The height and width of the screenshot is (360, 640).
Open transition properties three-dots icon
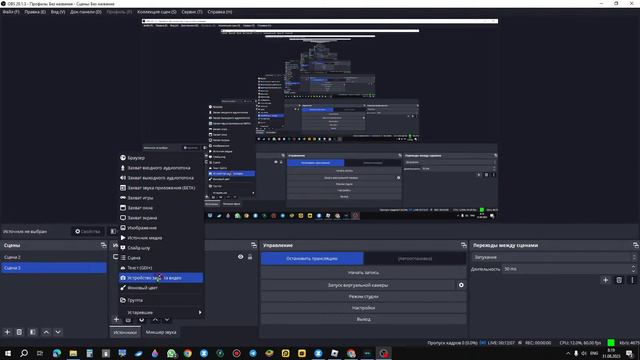click(x=632, y=280)
